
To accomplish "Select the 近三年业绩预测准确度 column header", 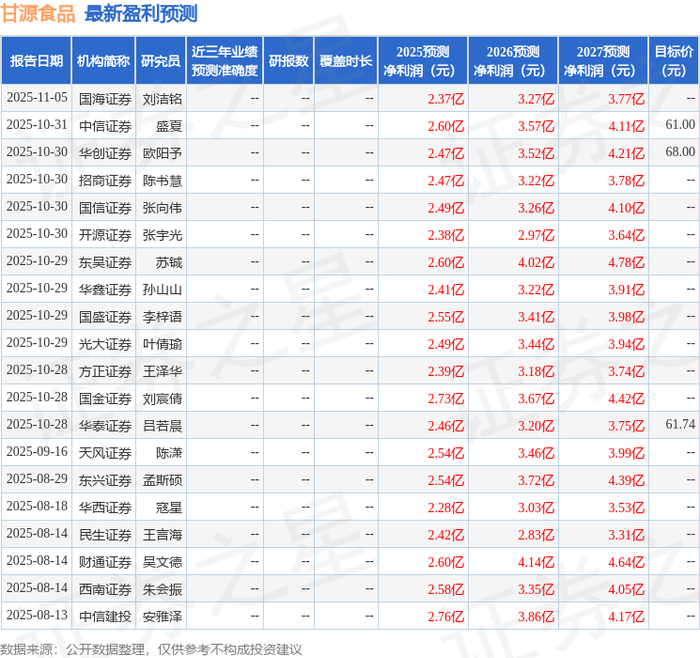I will coord(225,61).
